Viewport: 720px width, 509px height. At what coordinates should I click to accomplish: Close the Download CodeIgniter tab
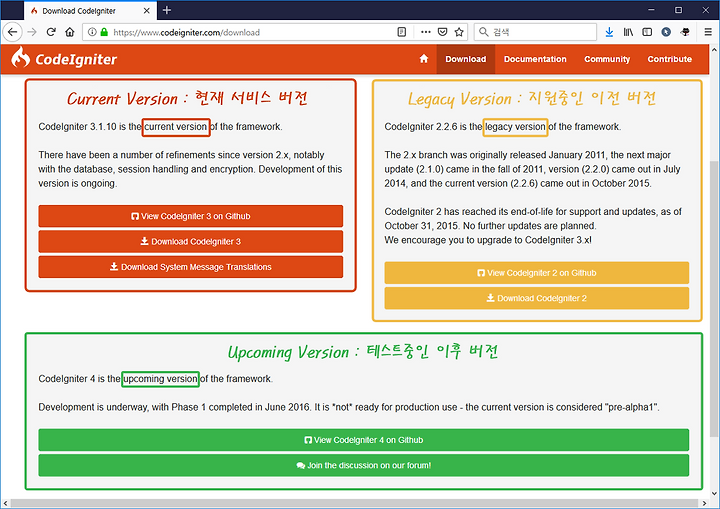coord(146,11)
